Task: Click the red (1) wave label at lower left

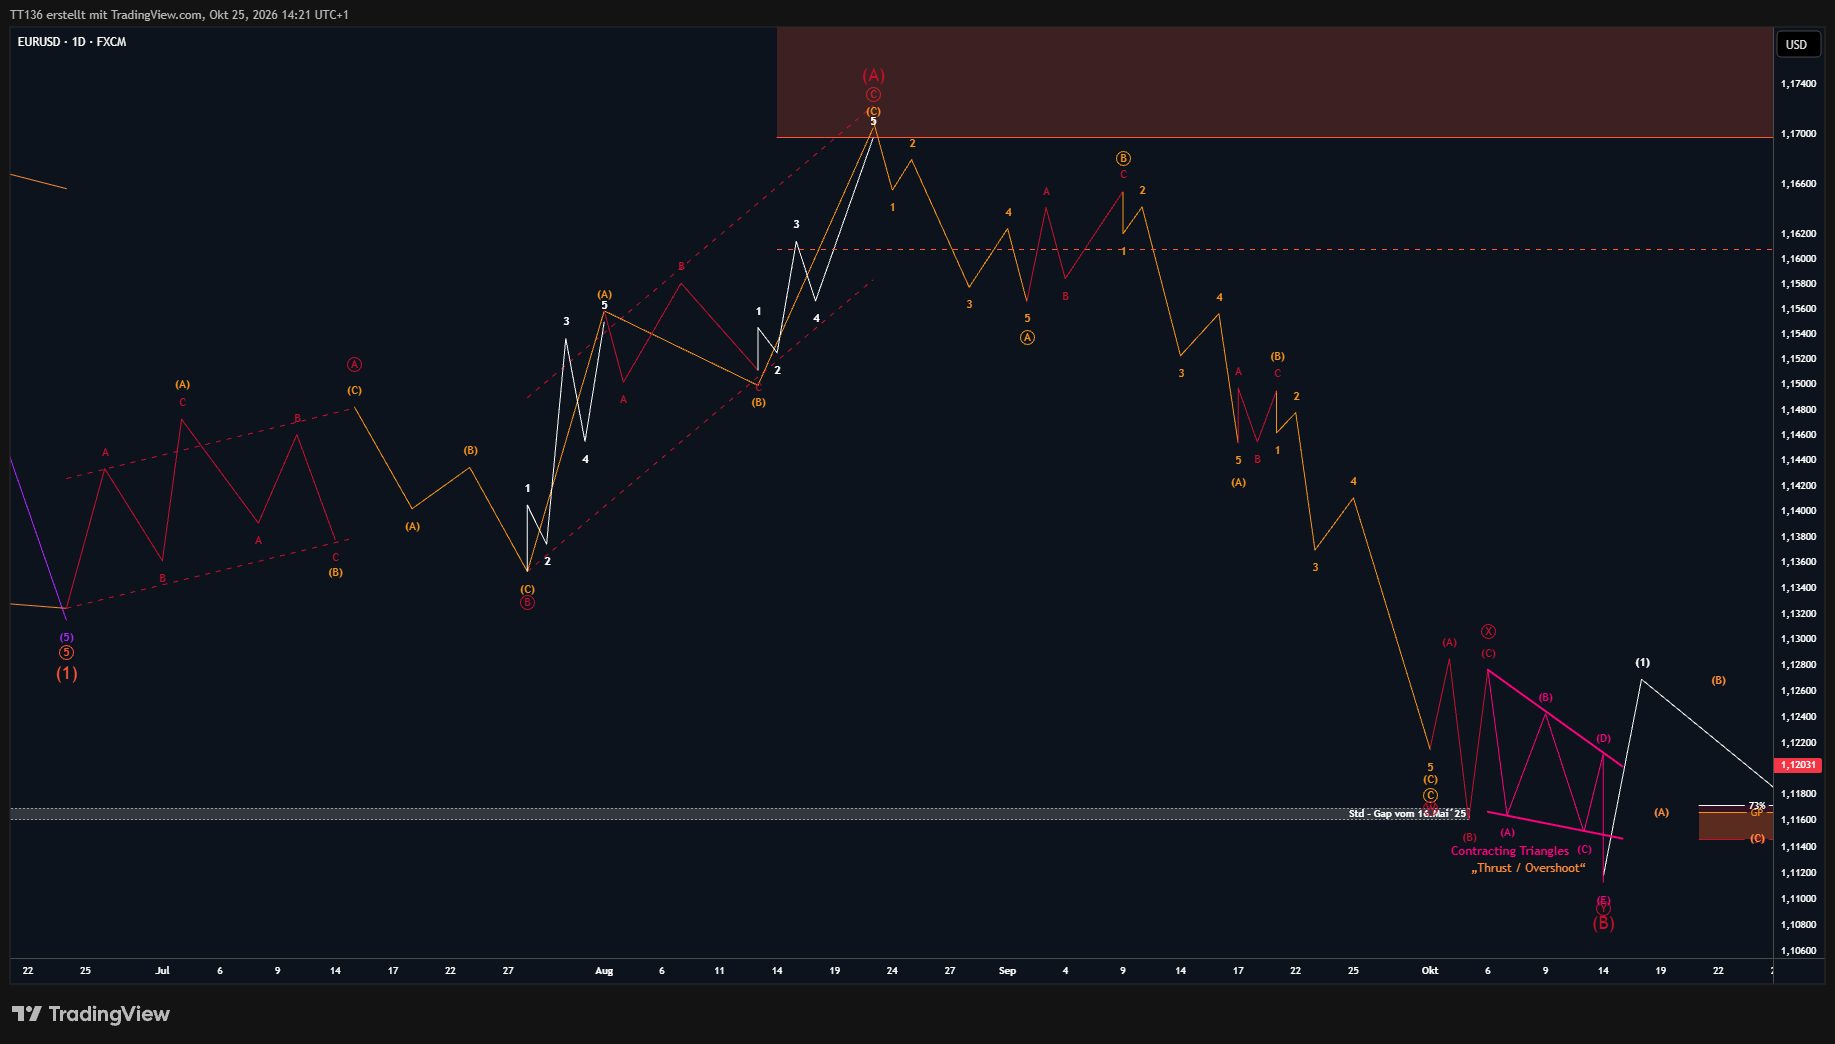Action: [66, 673]
